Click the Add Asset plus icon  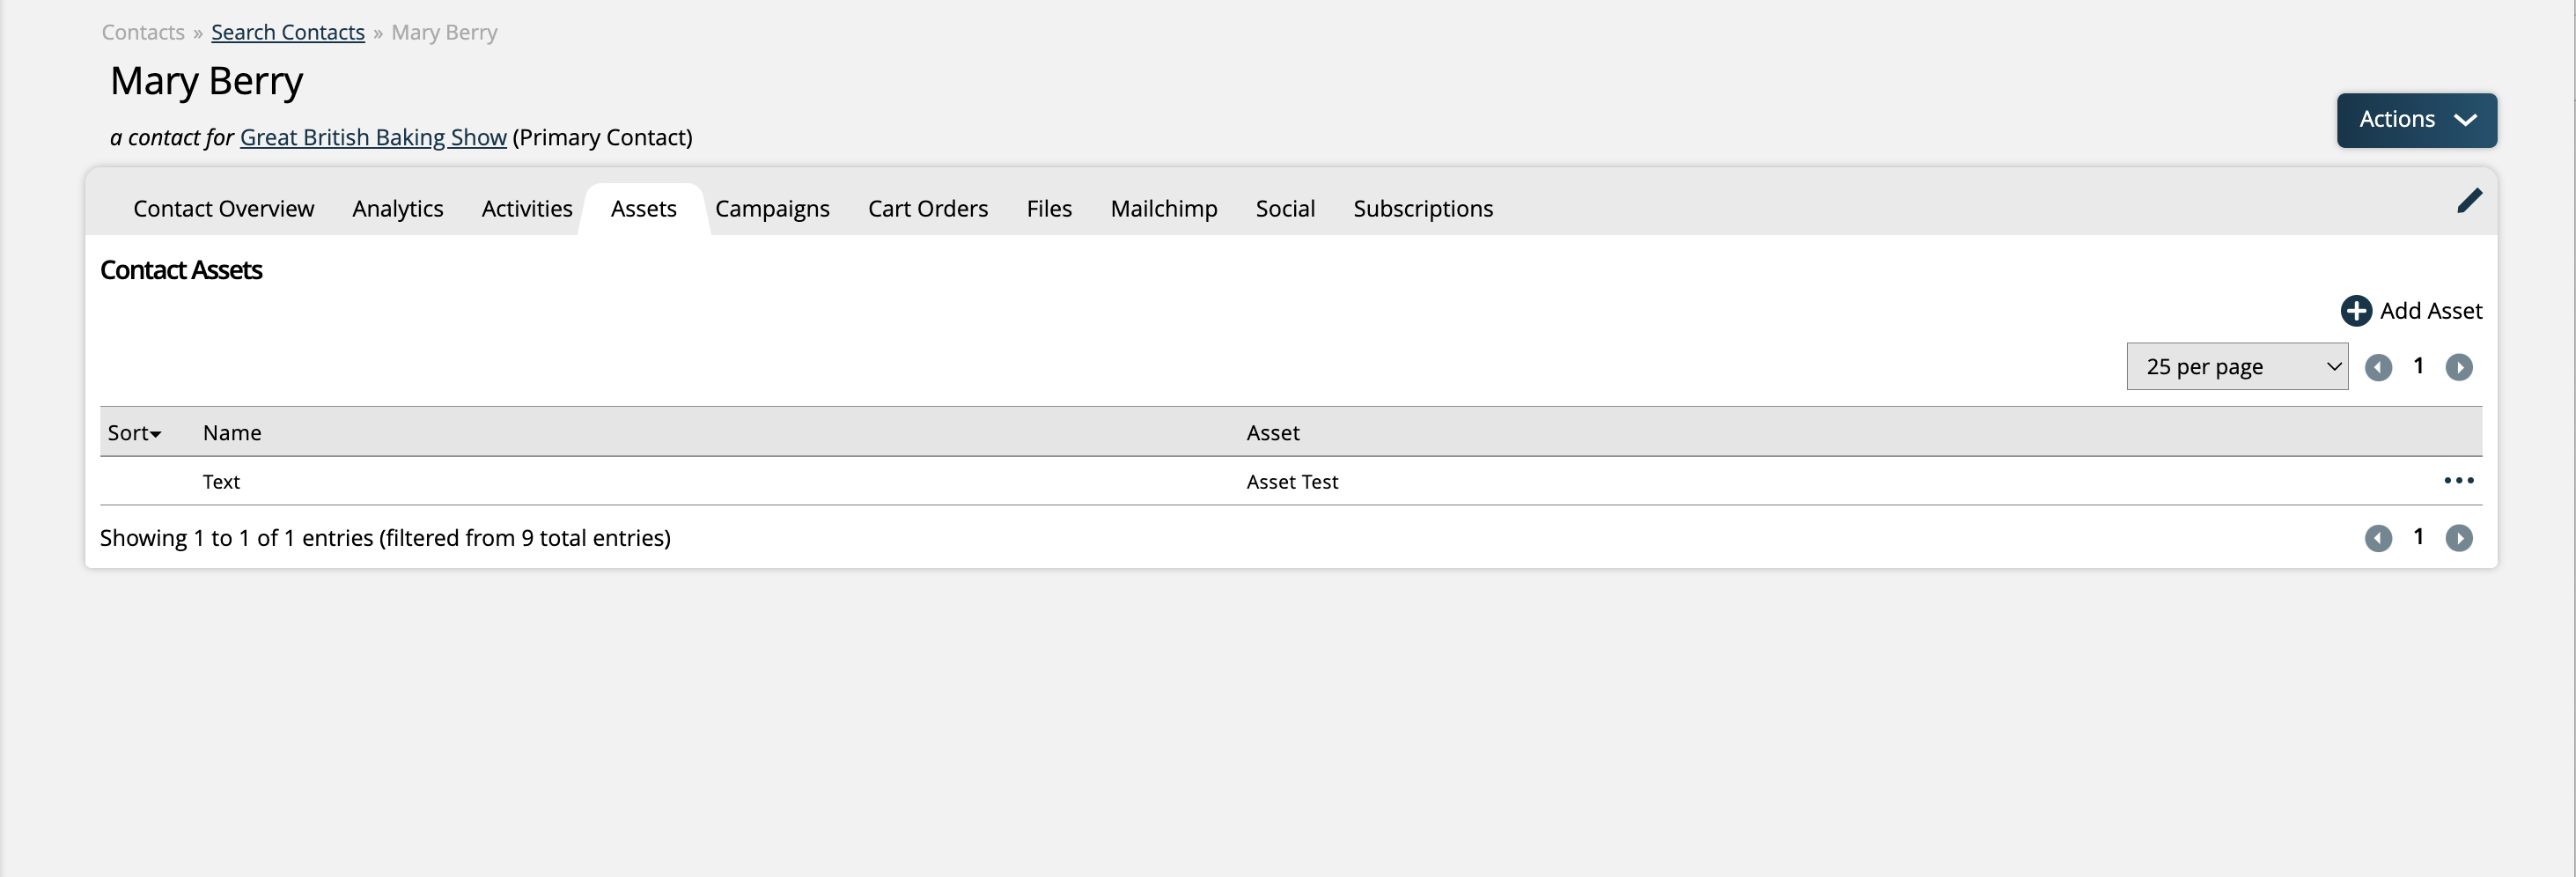click(x=2355, y=311)
